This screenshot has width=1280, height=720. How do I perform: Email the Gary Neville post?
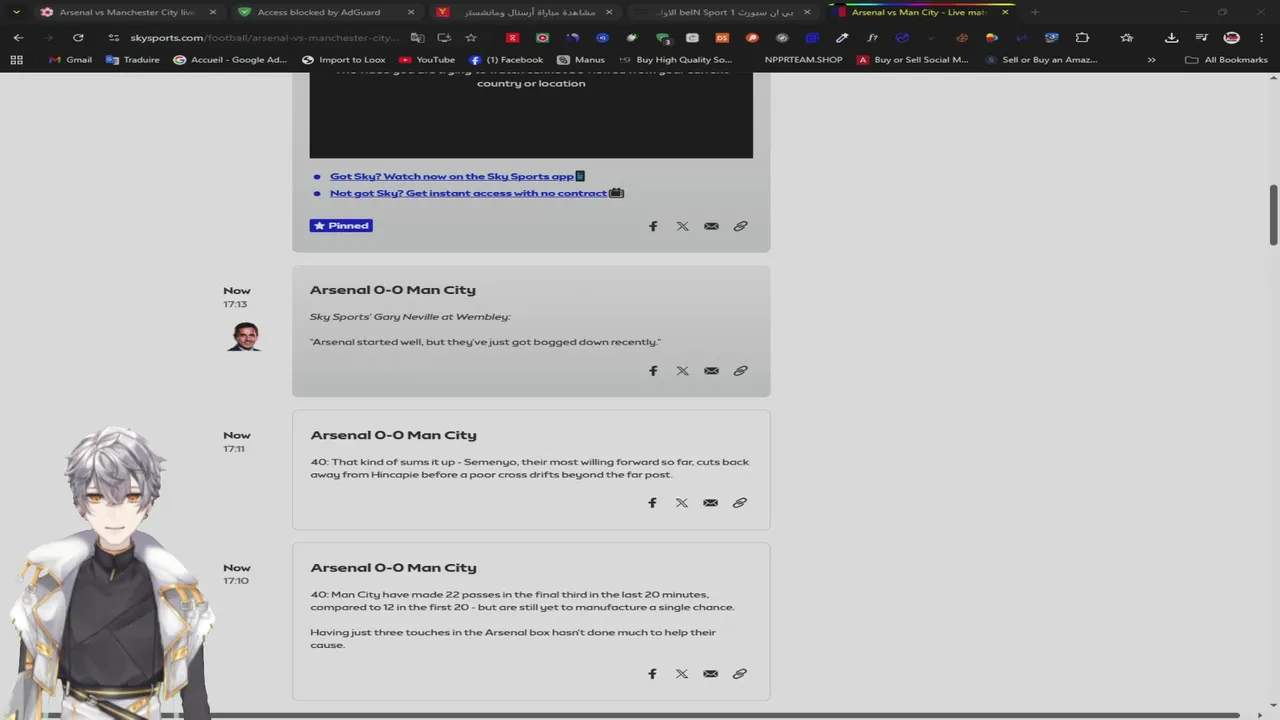coord(711,371)
